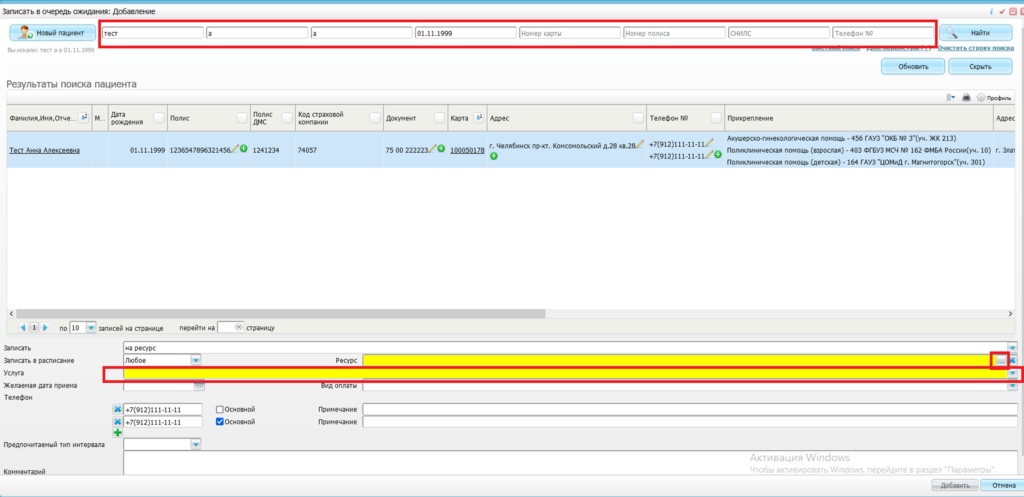Click the Добавить button at the bottom
This screenshot has width=1024, height=497.
[x=955, y=486]
